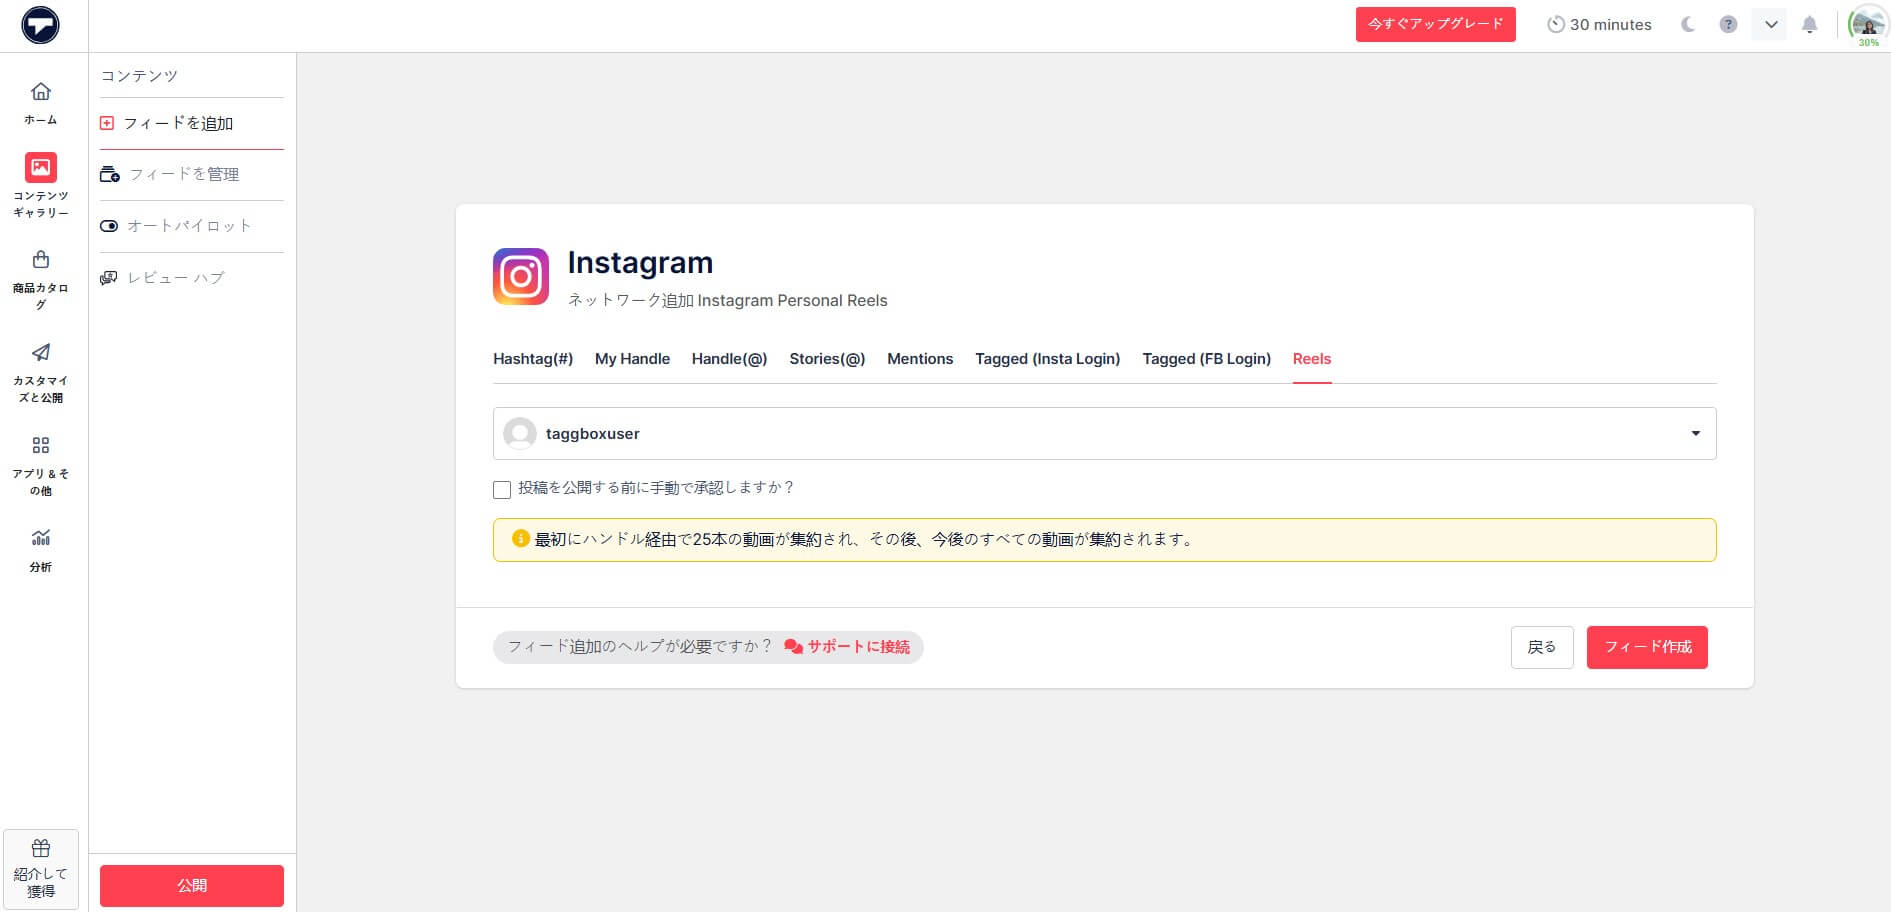Image resolution: width=1891 pixels, height=912 pixels.
Task: Switch to the Handle(@) tab
Action: tap(729, 359)
